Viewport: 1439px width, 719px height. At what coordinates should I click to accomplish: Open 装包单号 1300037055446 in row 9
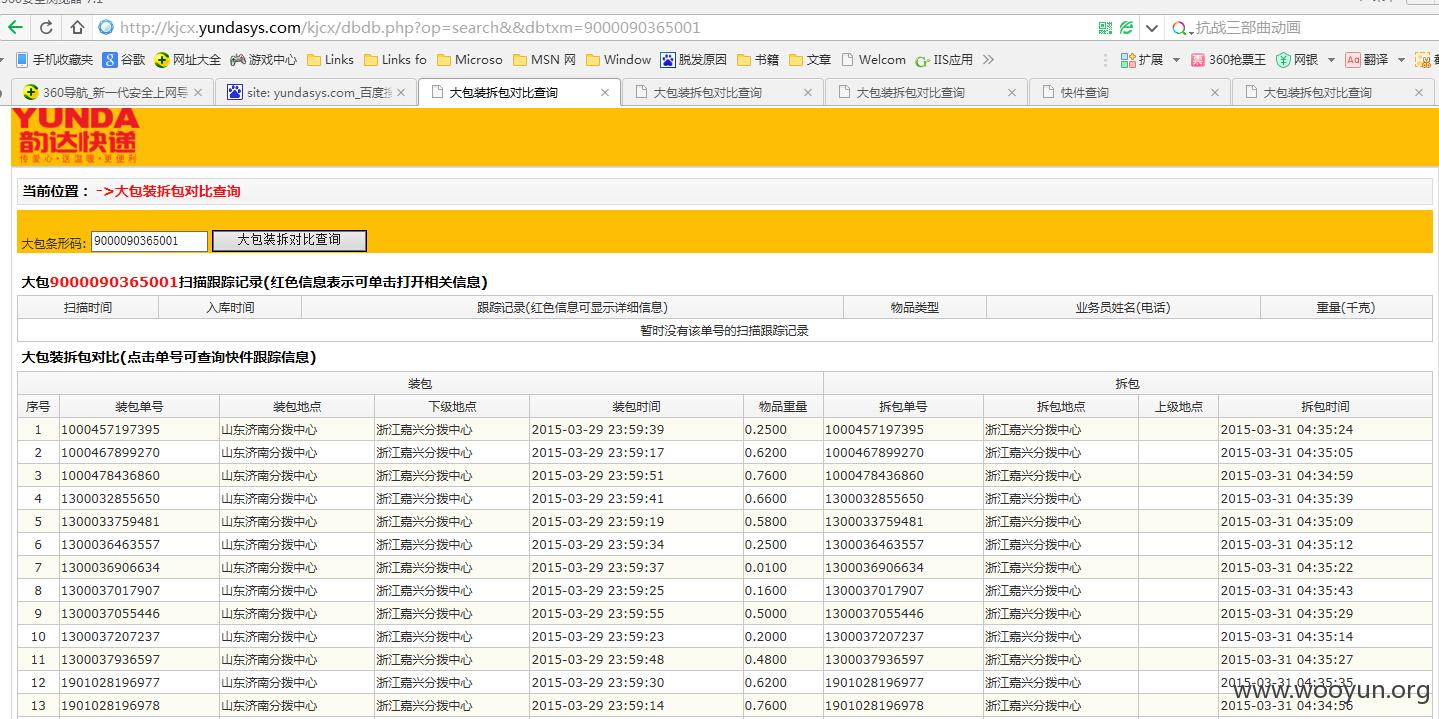pyautogui.click(x=110, y=614)
